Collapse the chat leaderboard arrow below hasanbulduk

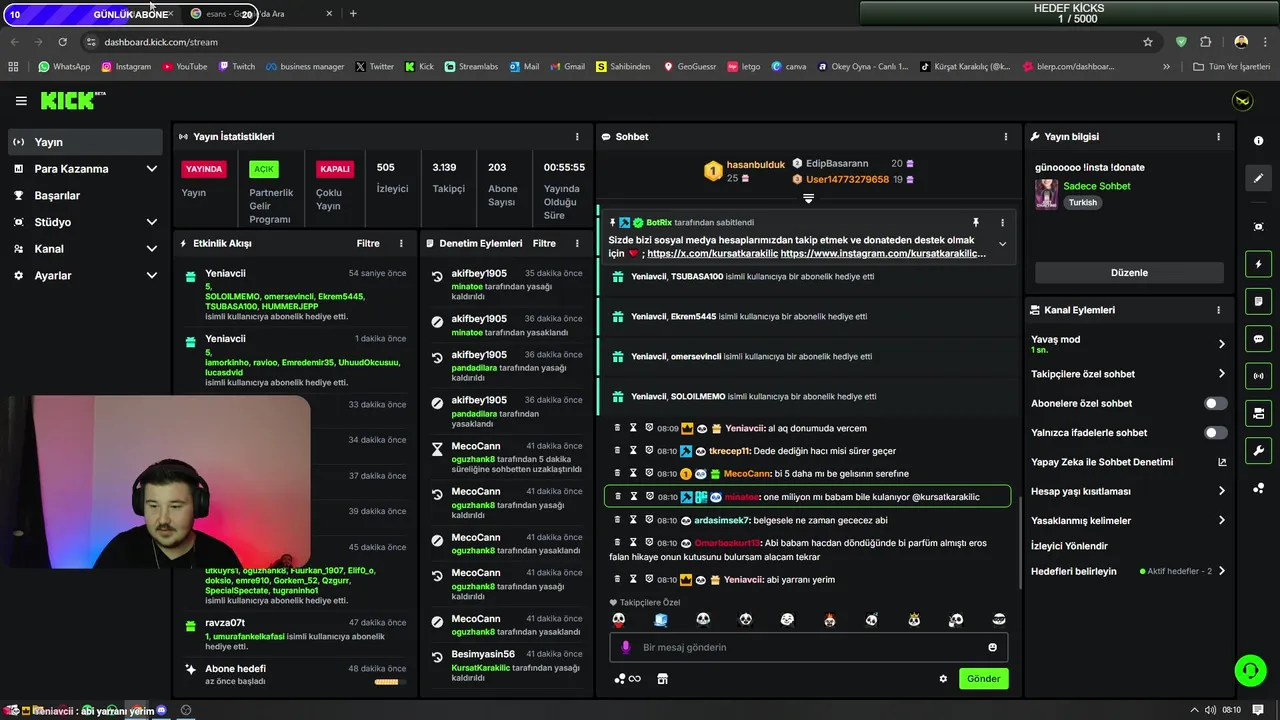[x=808, y=198]
